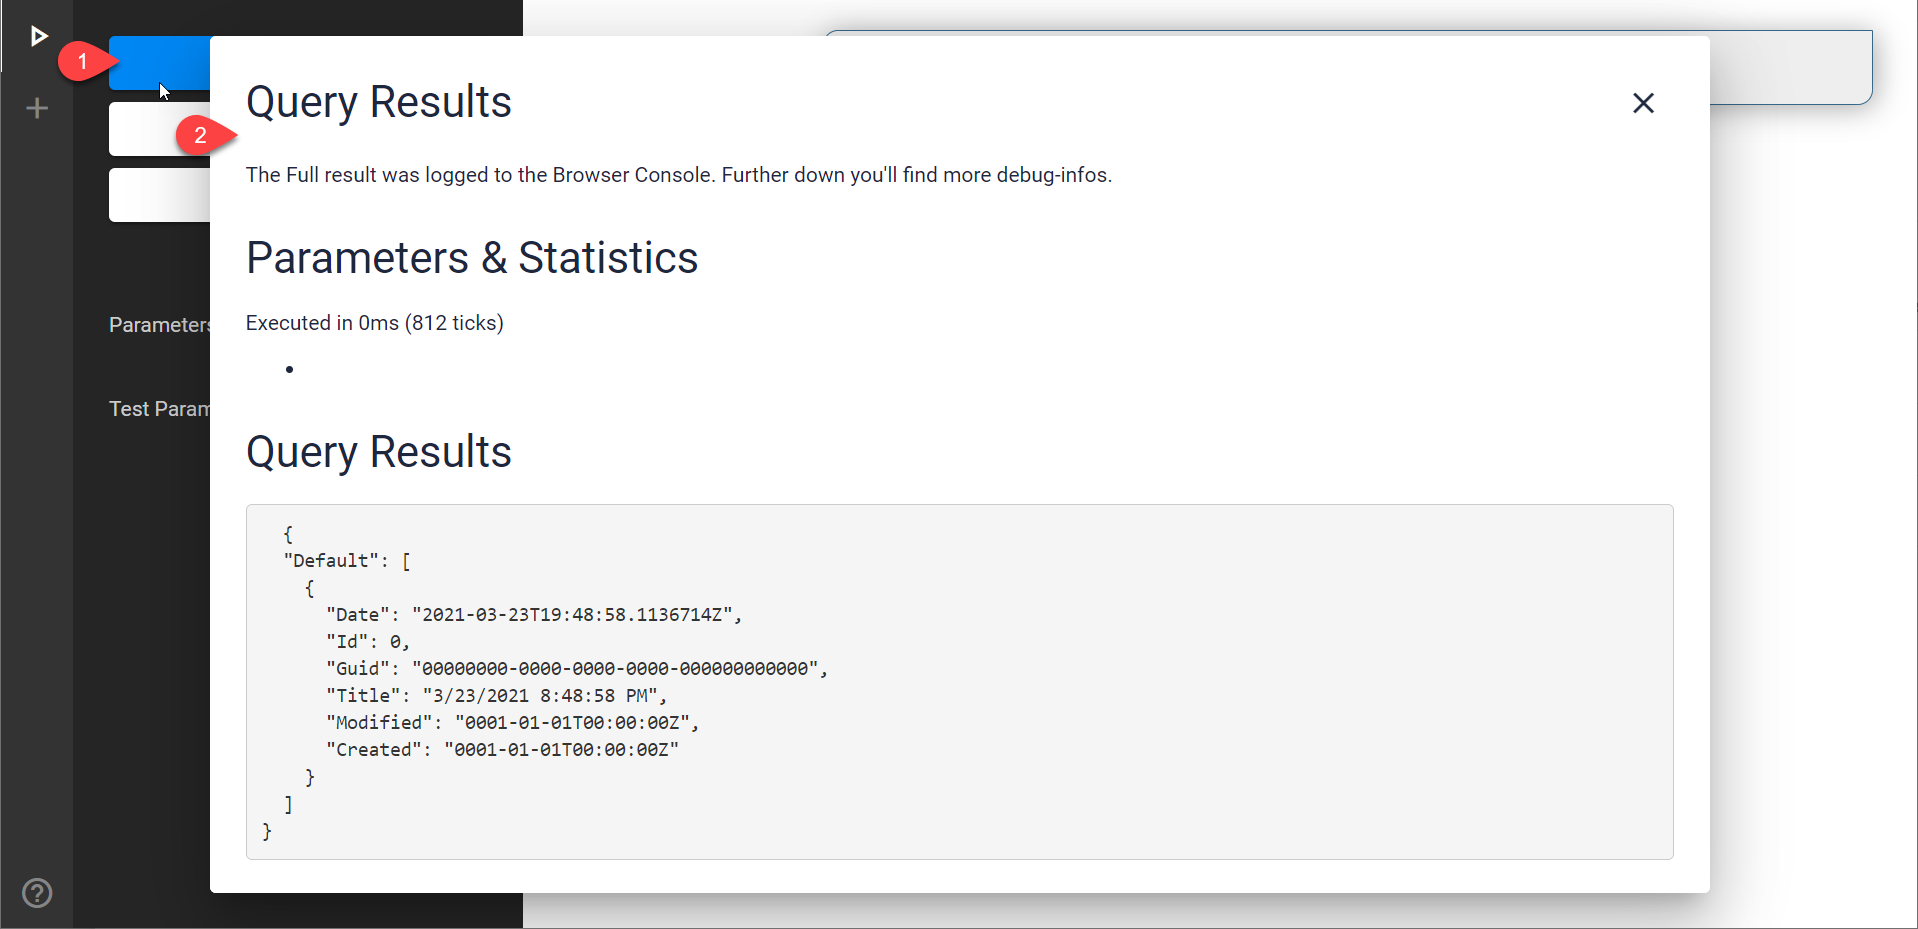Viewport: 1918px width, 929px height.
Task: Click the top Query Results dialog title
Action: click(379, 102)
